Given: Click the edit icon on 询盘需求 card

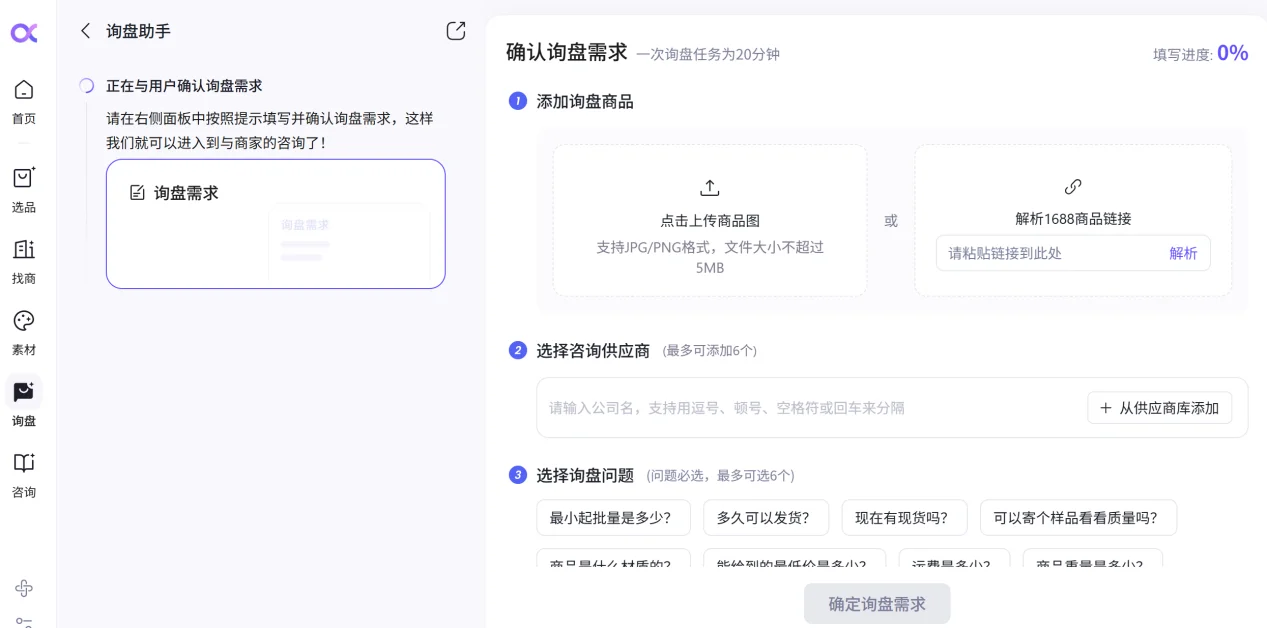Looking at the screenshot, I should tap(138, 192).
